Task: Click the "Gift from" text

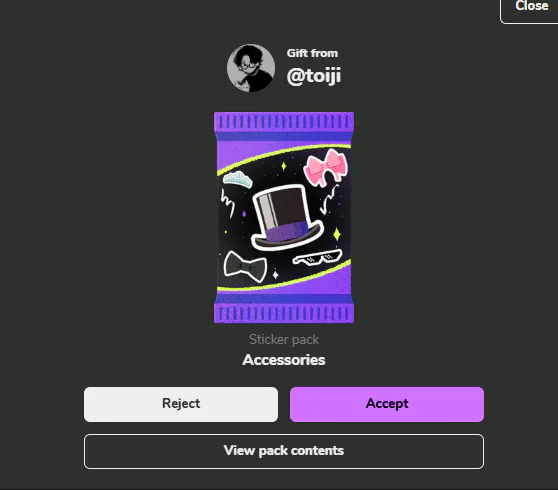Action: click(x=312, y=53)
